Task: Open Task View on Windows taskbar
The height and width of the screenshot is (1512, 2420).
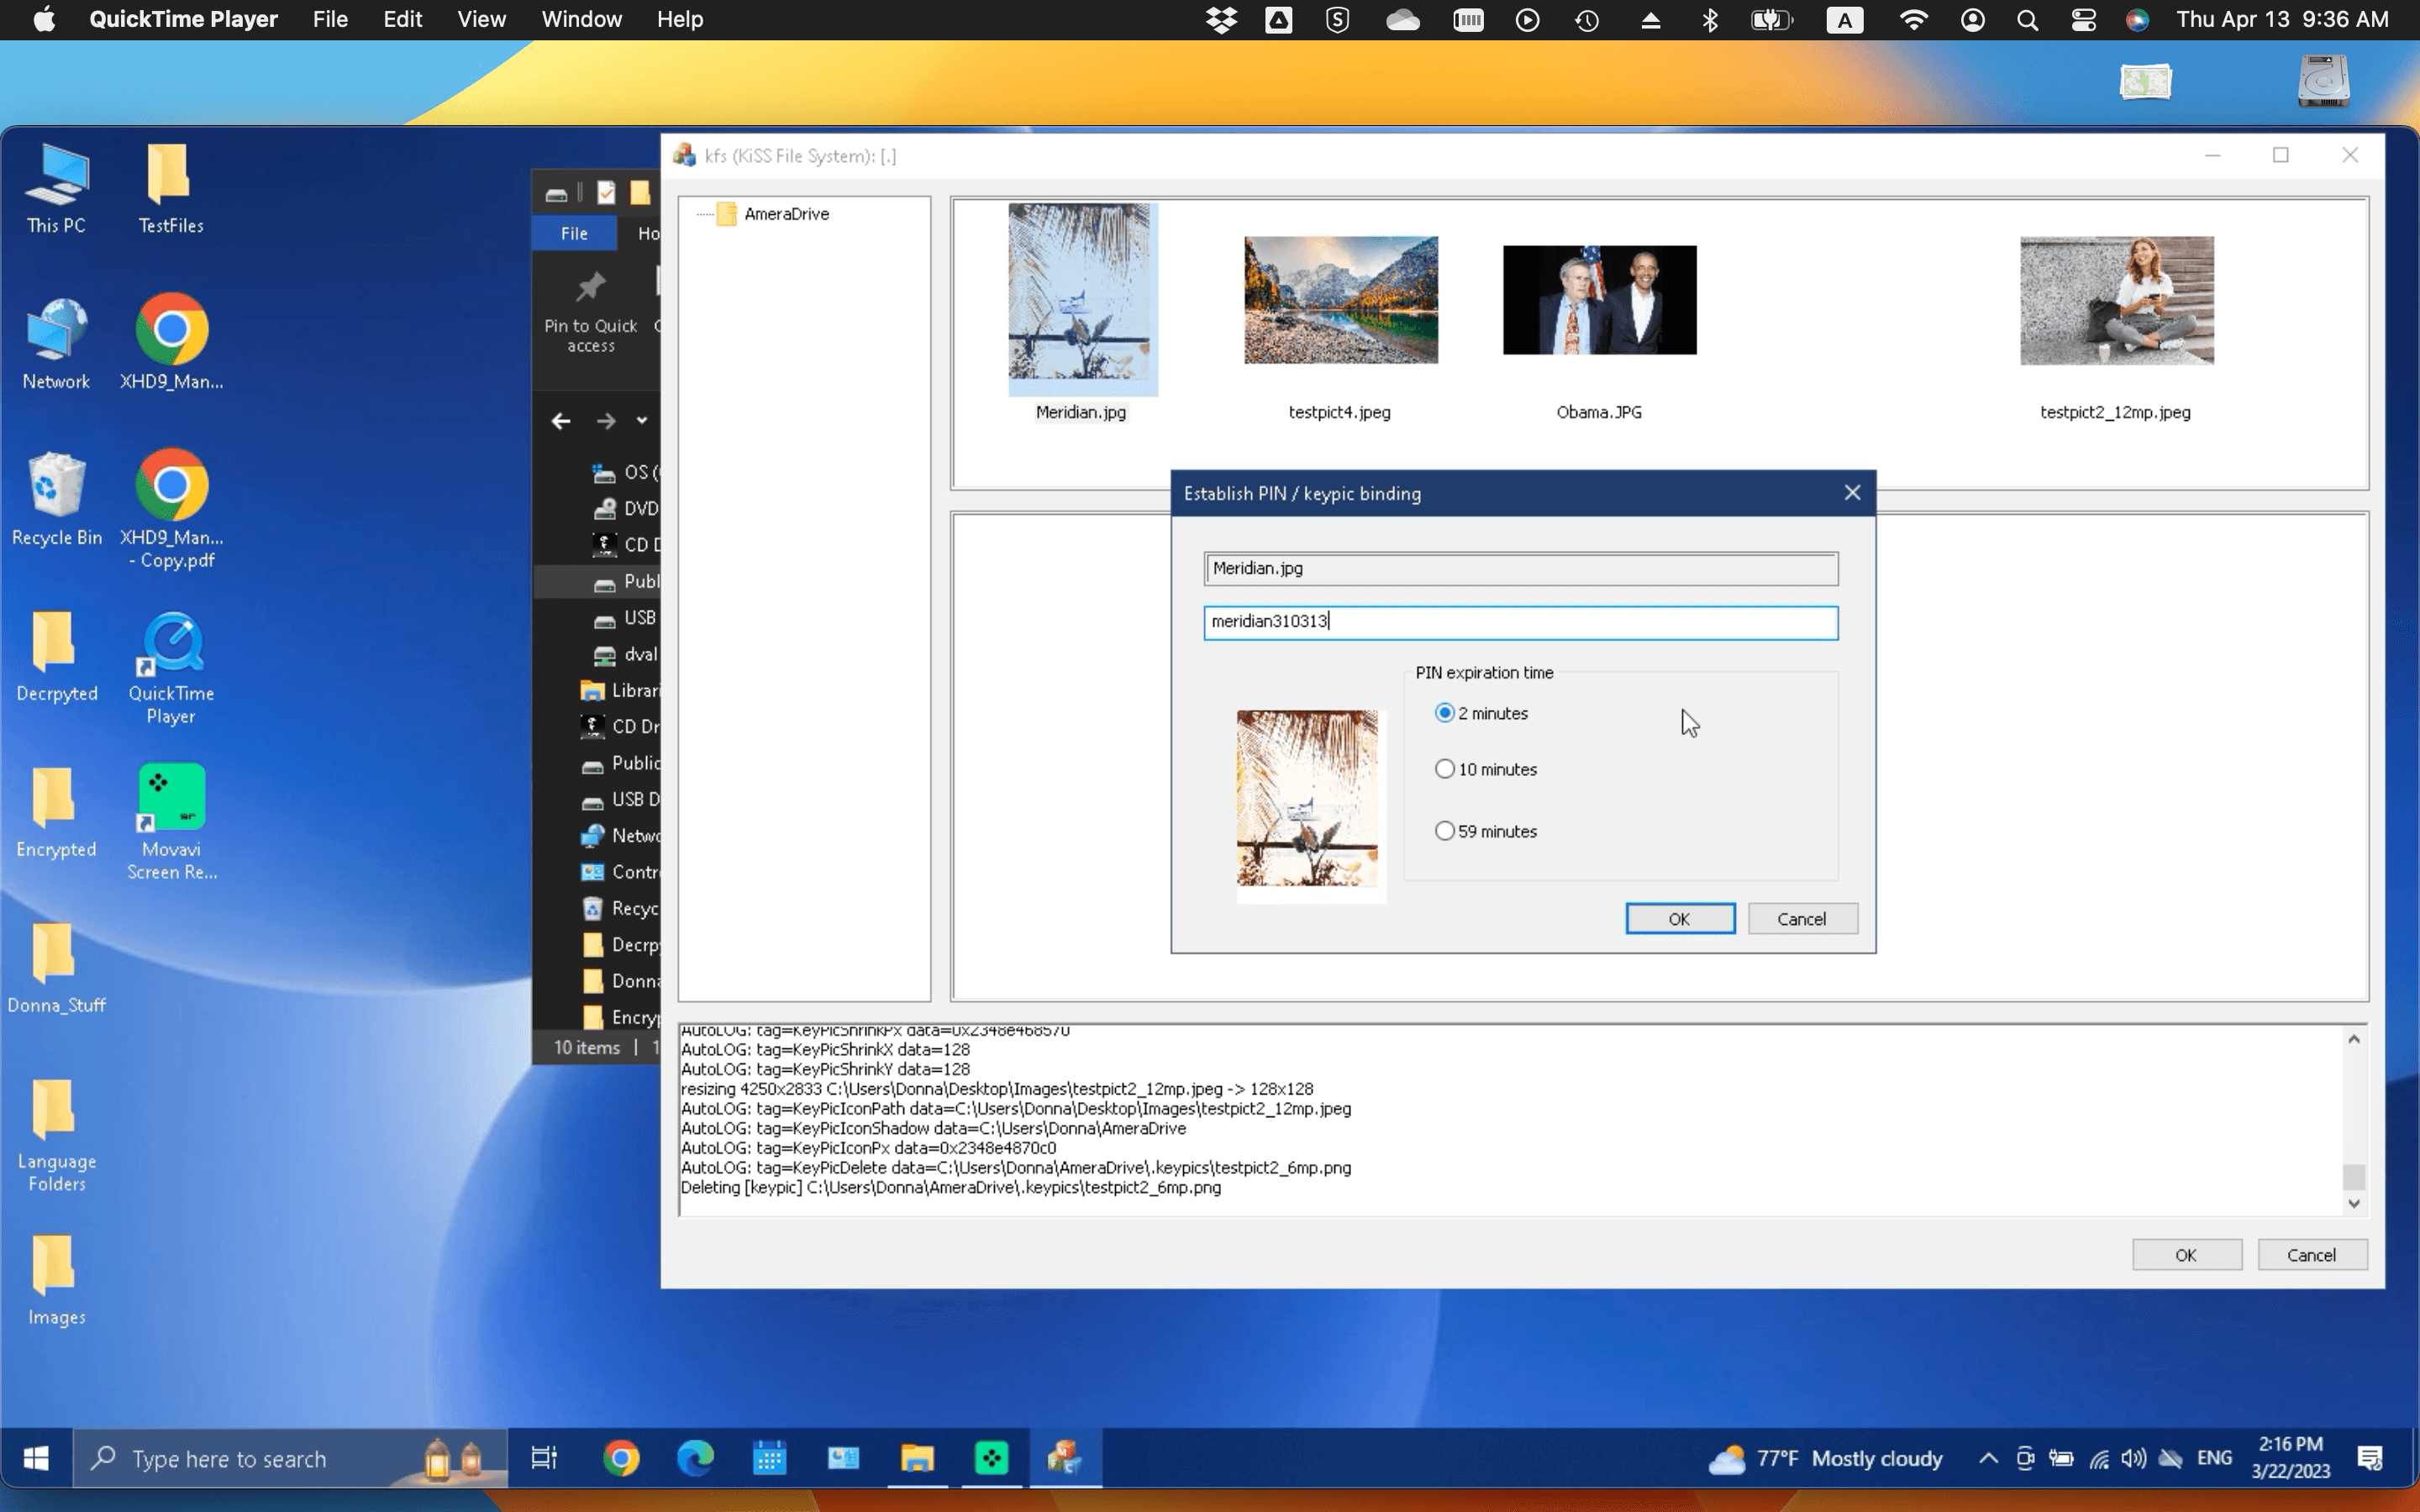Action: 544,1458
